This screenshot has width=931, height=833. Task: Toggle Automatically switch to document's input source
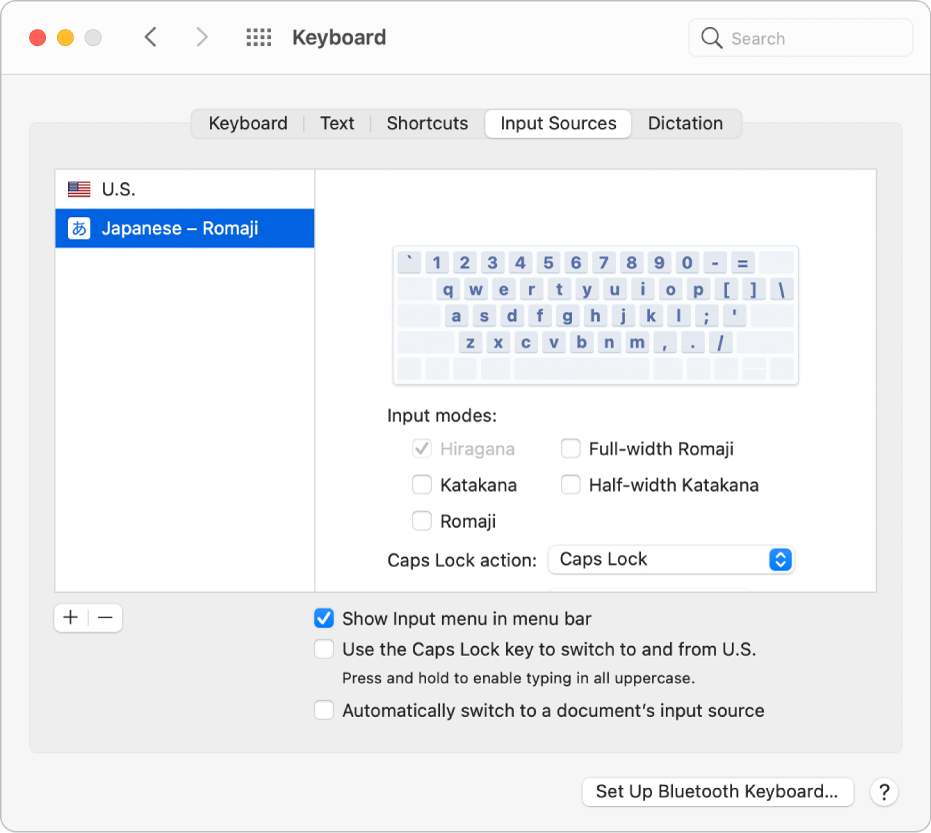pyautogui.click(x=324, y=711)
